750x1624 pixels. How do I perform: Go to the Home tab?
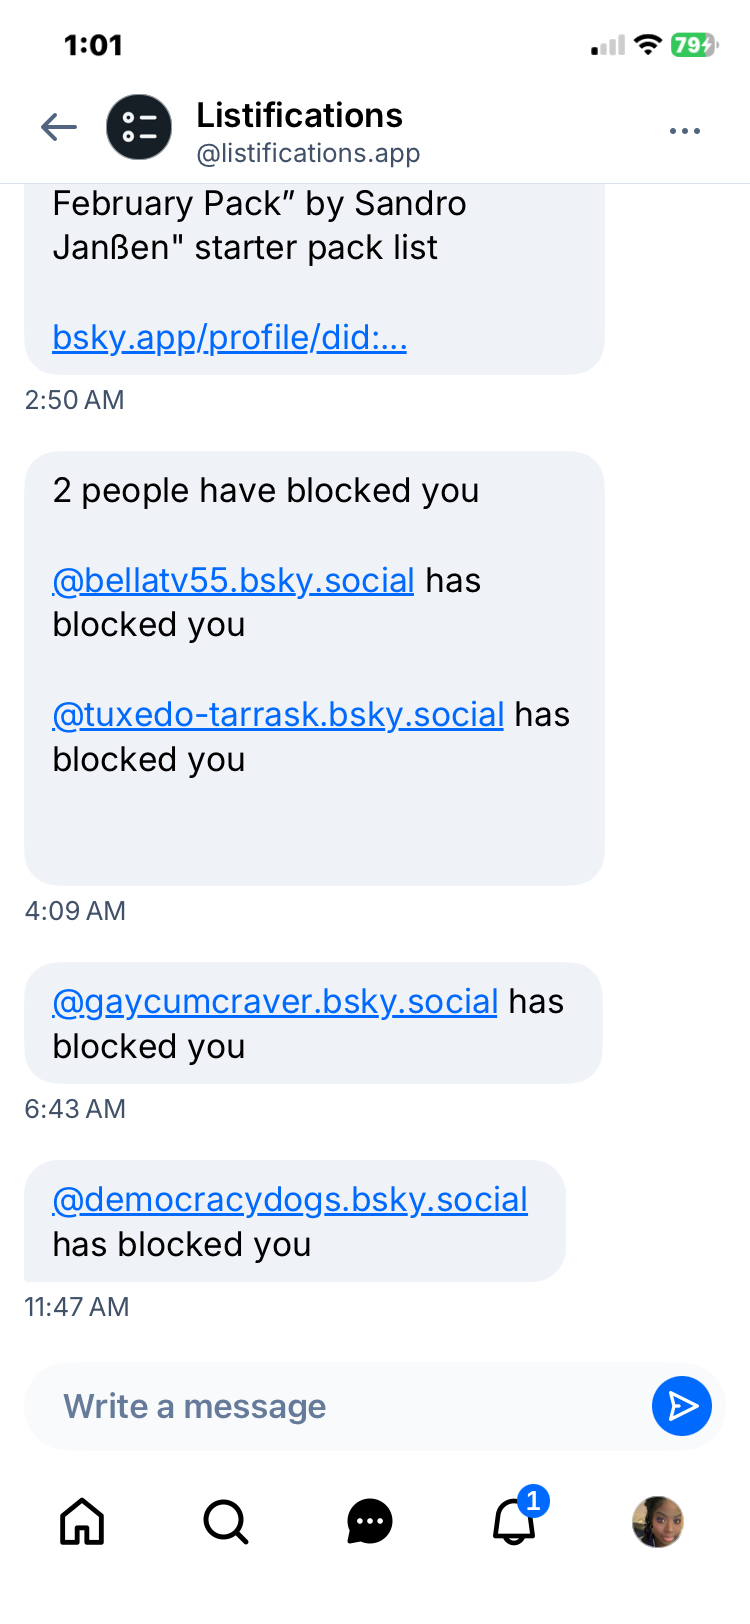(82, 1522)
